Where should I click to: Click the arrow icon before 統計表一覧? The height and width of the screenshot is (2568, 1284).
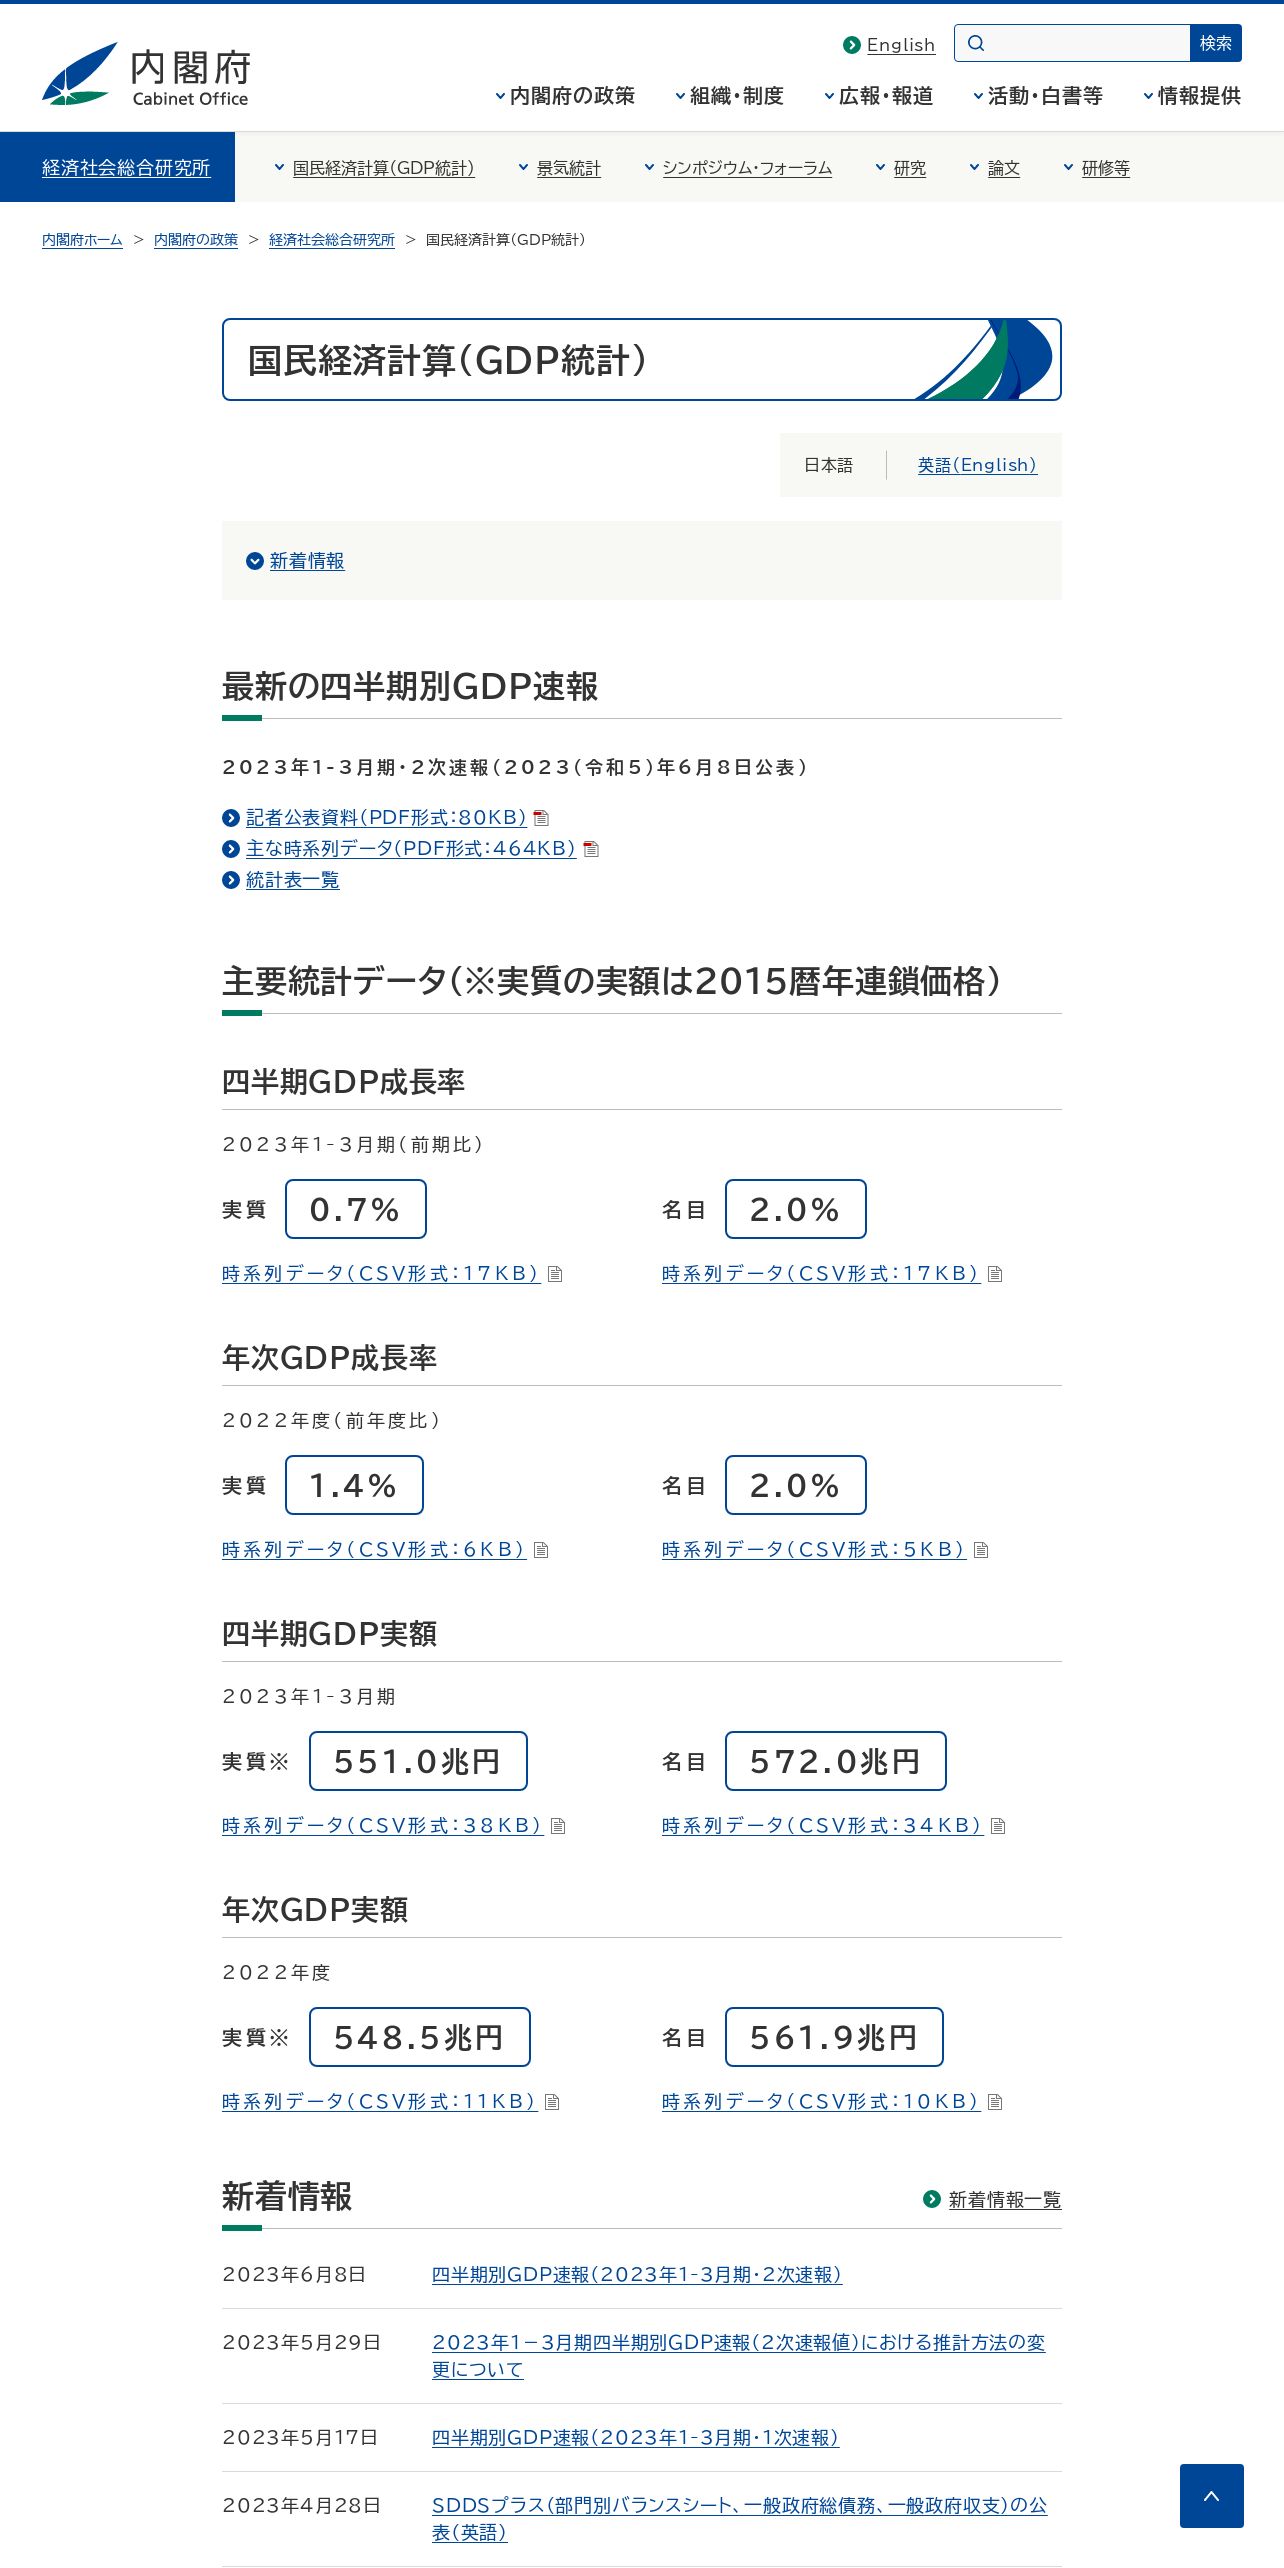(231, 880)
